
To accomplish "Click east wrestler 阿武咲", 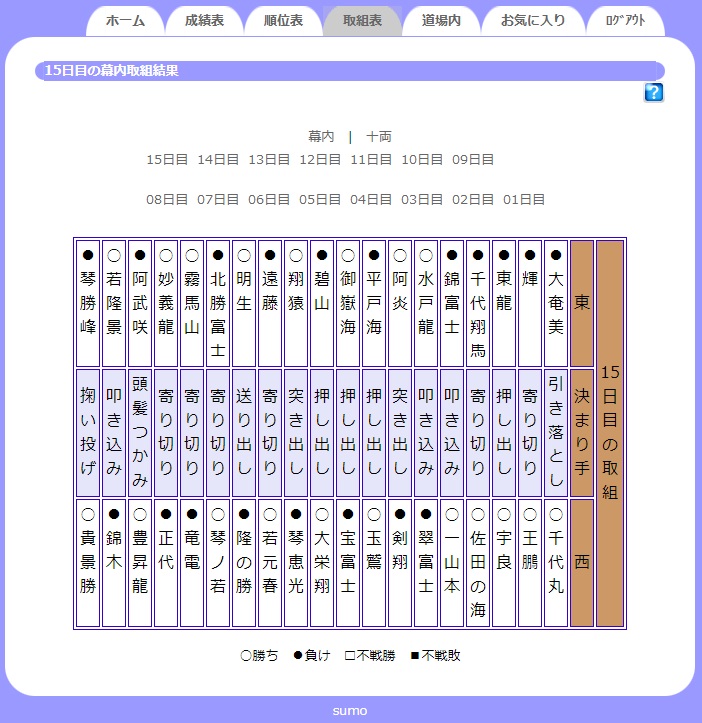I will click(x=140, y=303).
